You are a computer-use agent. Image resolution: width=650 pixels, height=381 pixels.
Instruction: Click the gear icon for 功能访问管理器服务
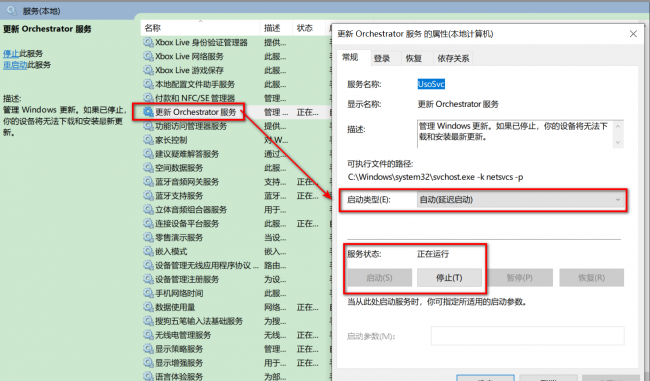pos(148,126)
